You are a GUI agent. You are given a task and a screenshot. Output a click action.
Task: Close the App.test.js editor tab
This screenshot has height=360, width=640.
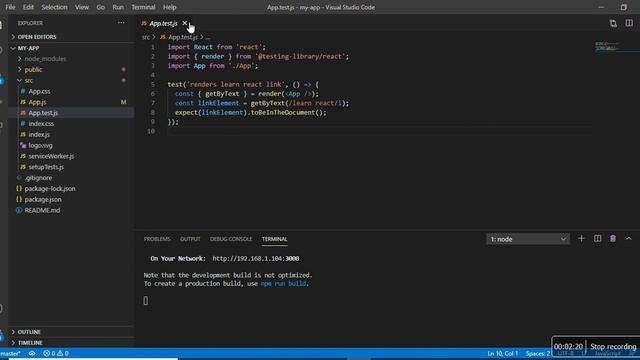(x=184, y=23)
